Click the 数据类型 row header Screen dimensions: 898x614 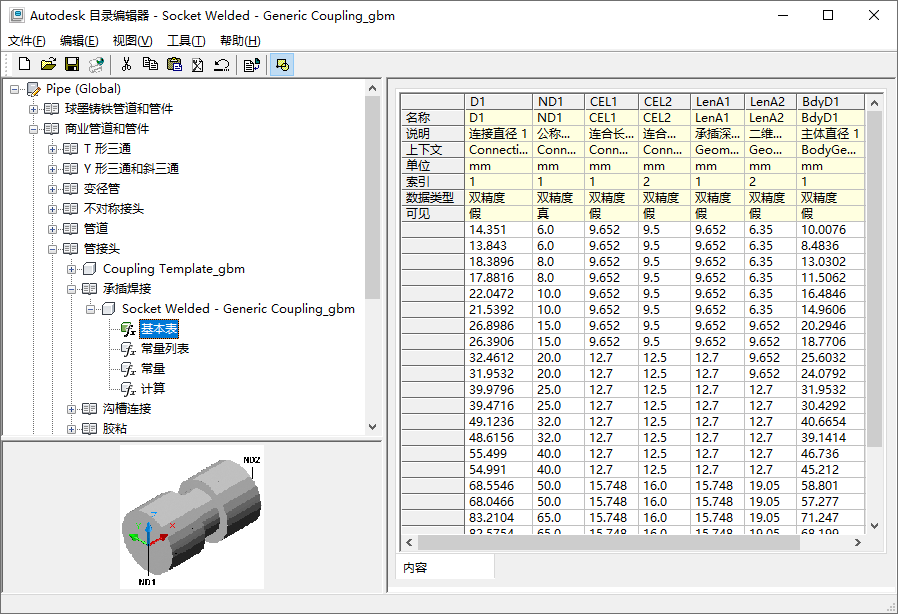point(432,198)
